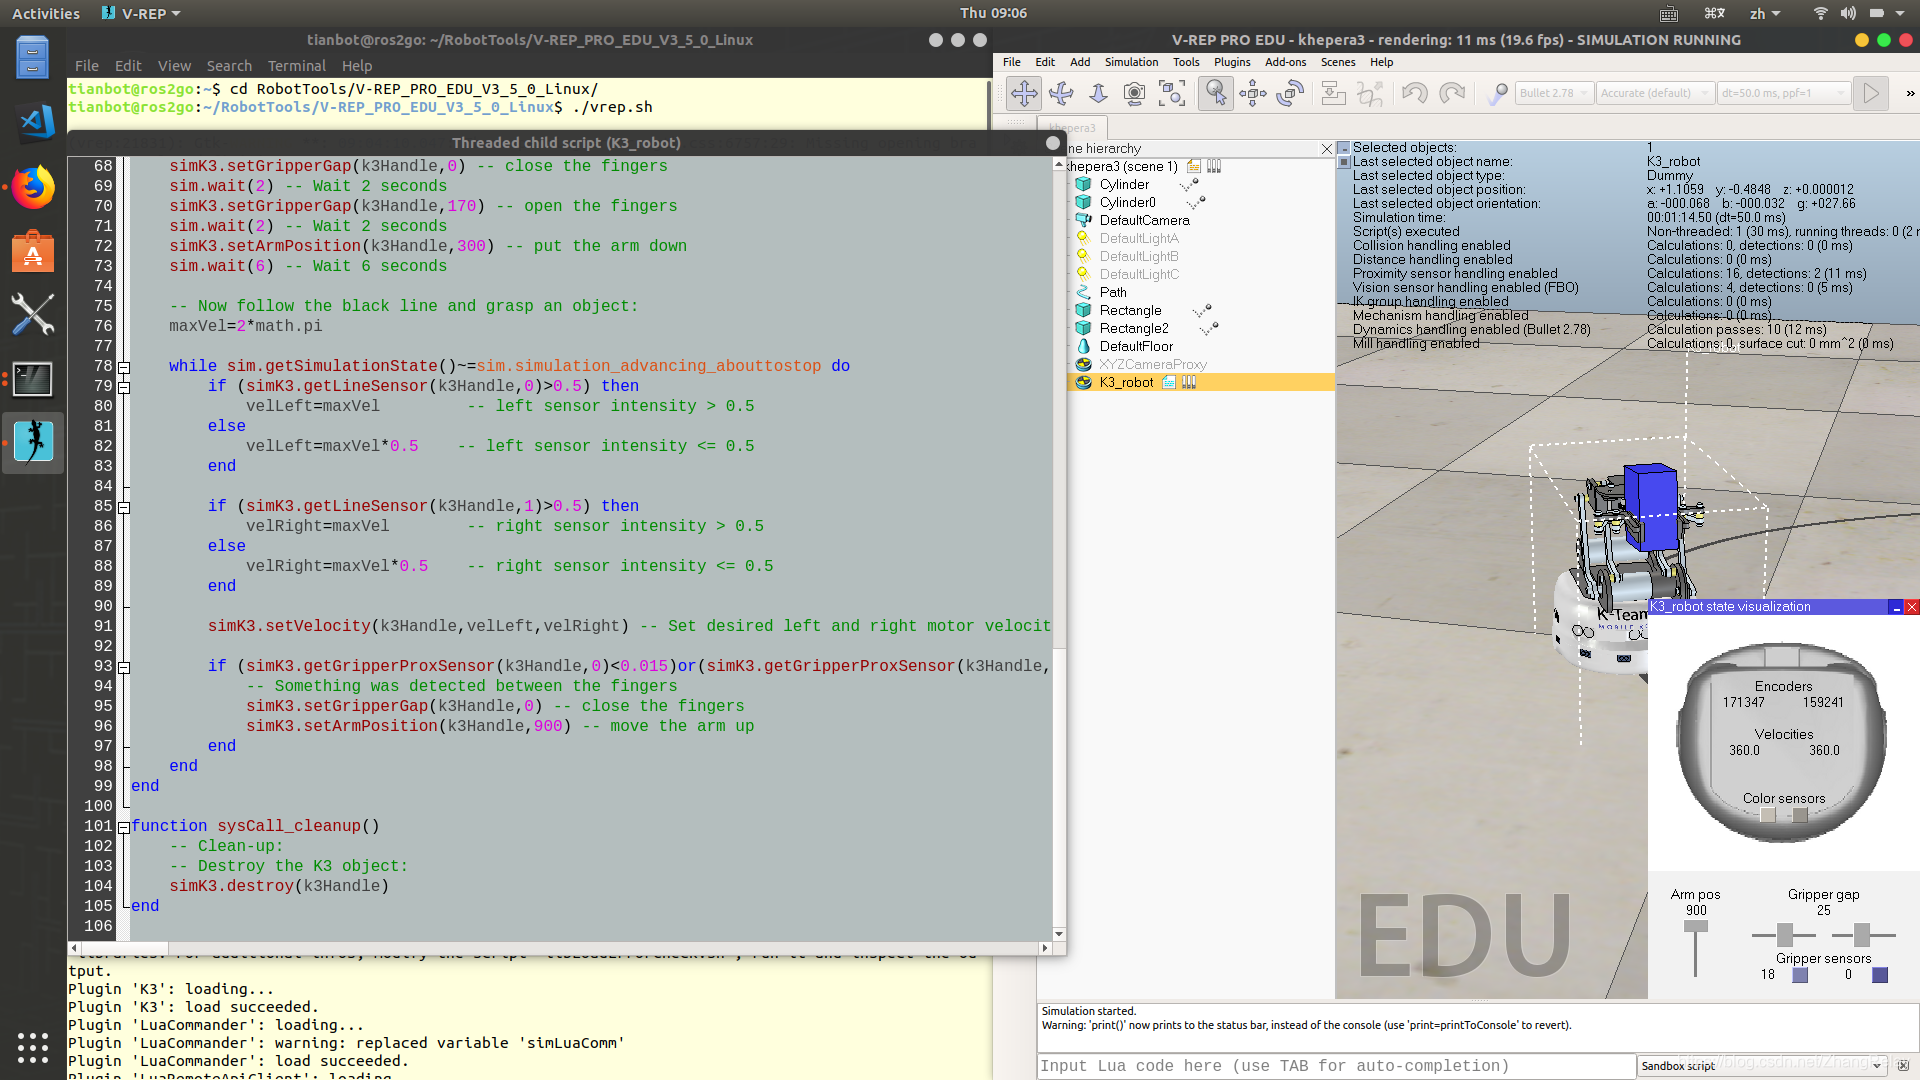Click the camera angle tool icon
The height and width of the screenshot is (1080, 1920).
tap(1134, 94)
